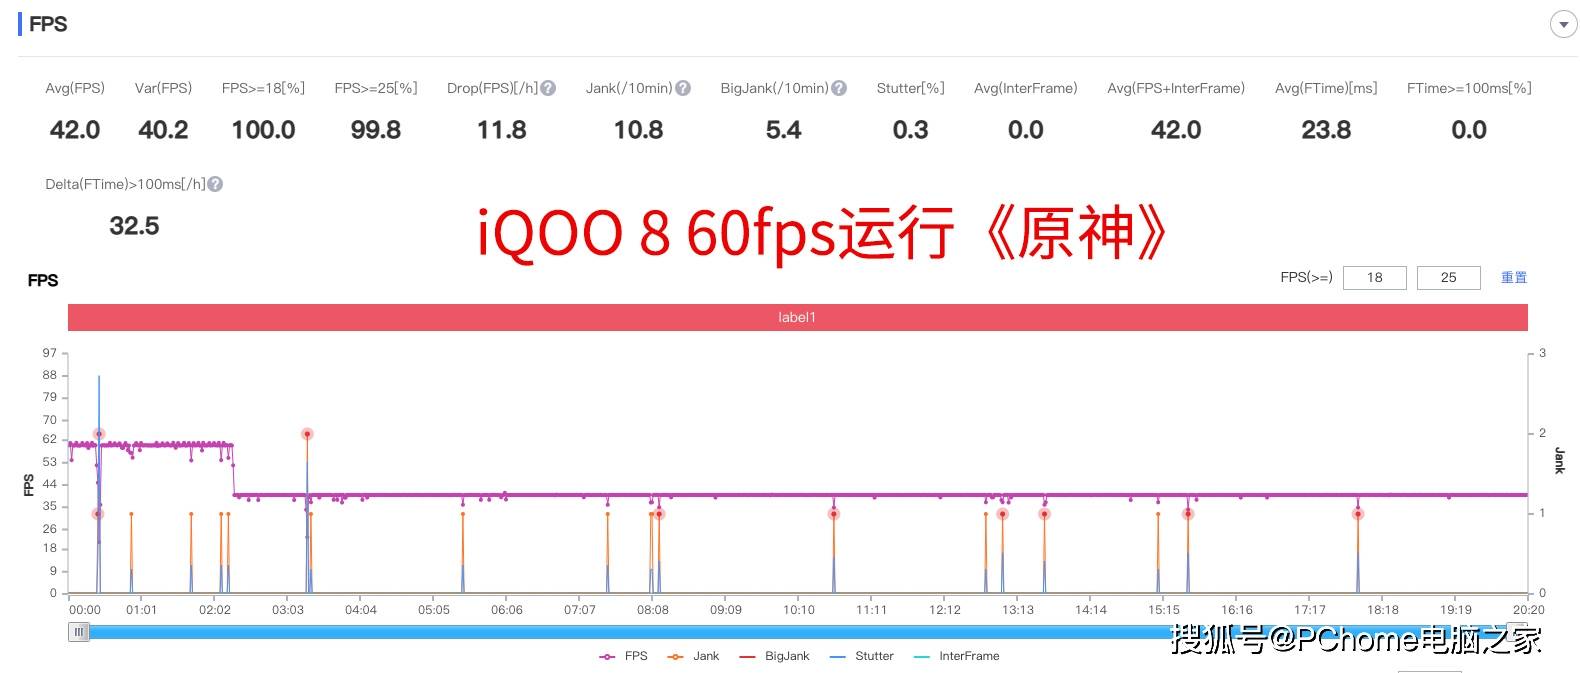The width and height of the screenshot is (1580, 673).
Task: Click the Avg(FPS+InterFrame) label
Action: point(1176,88)
